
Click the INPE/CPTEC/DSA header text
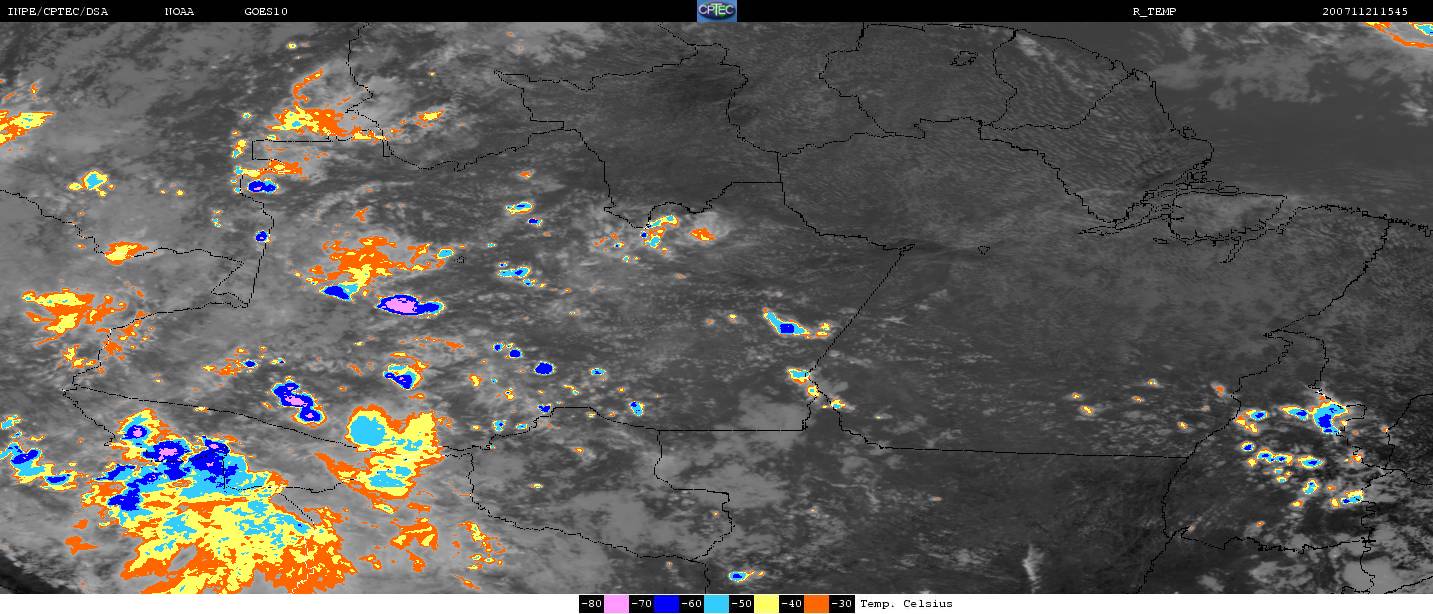[x=57, y=11]
